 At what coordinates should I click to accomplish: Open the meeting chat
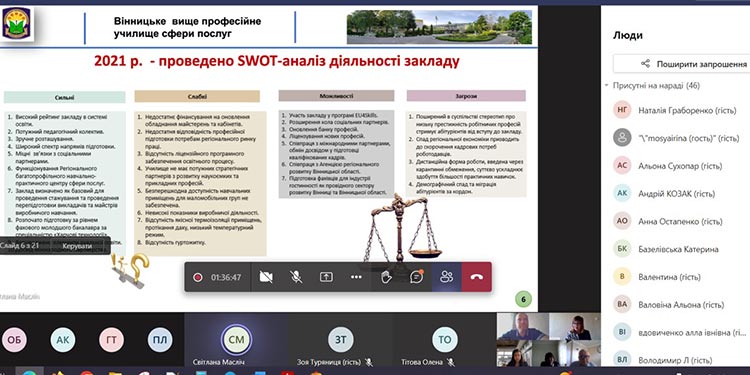pyautogui.click(x=417, y=277)
